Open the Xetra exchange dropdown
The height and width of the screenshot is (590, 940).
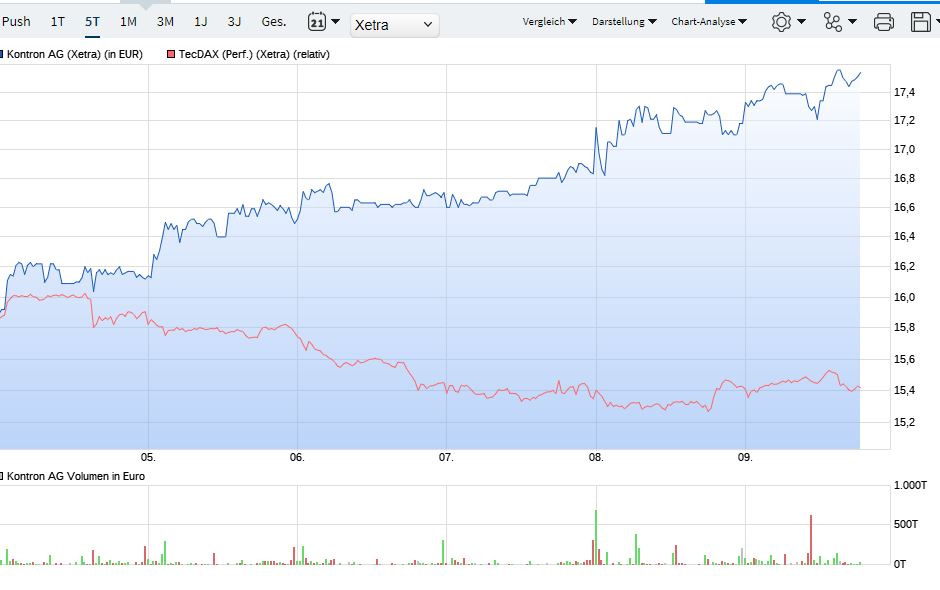point(394,25)
